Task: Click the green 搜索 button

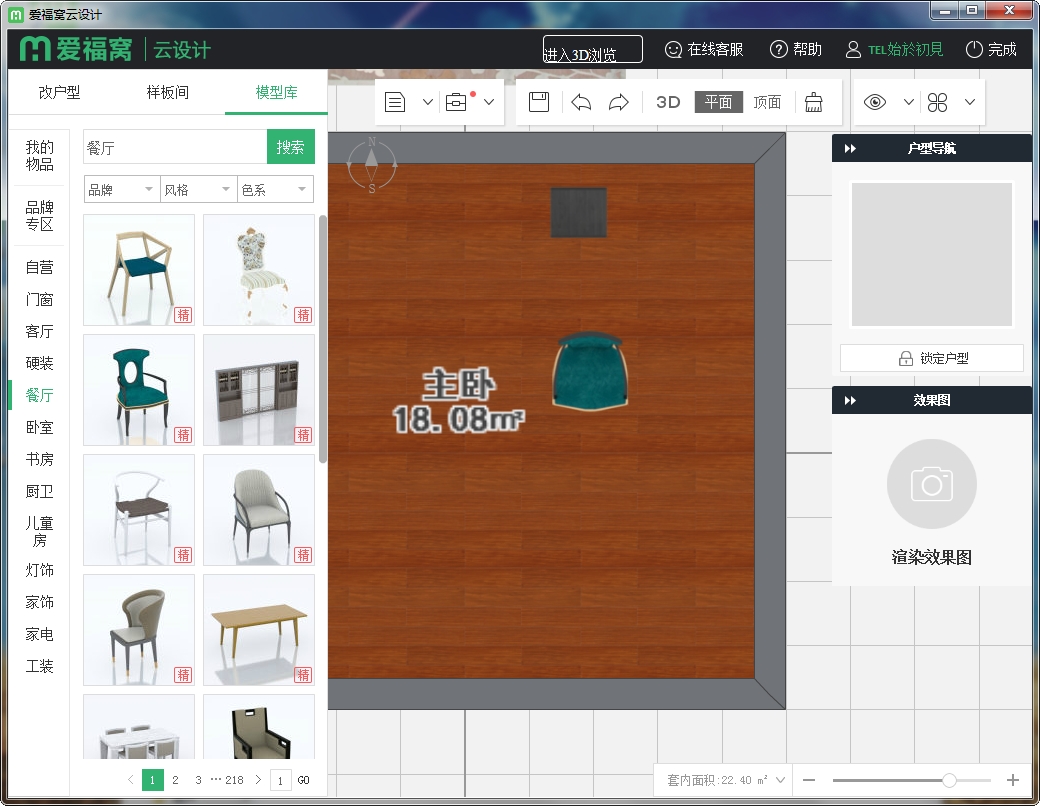Action: 291,147
